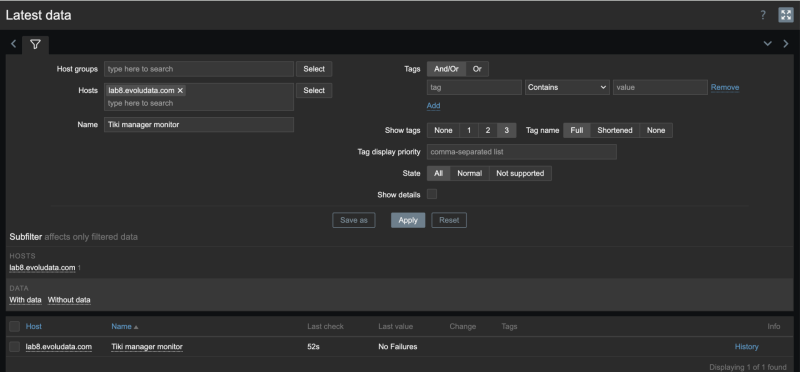Select With data subfilter link

point(26,300)
